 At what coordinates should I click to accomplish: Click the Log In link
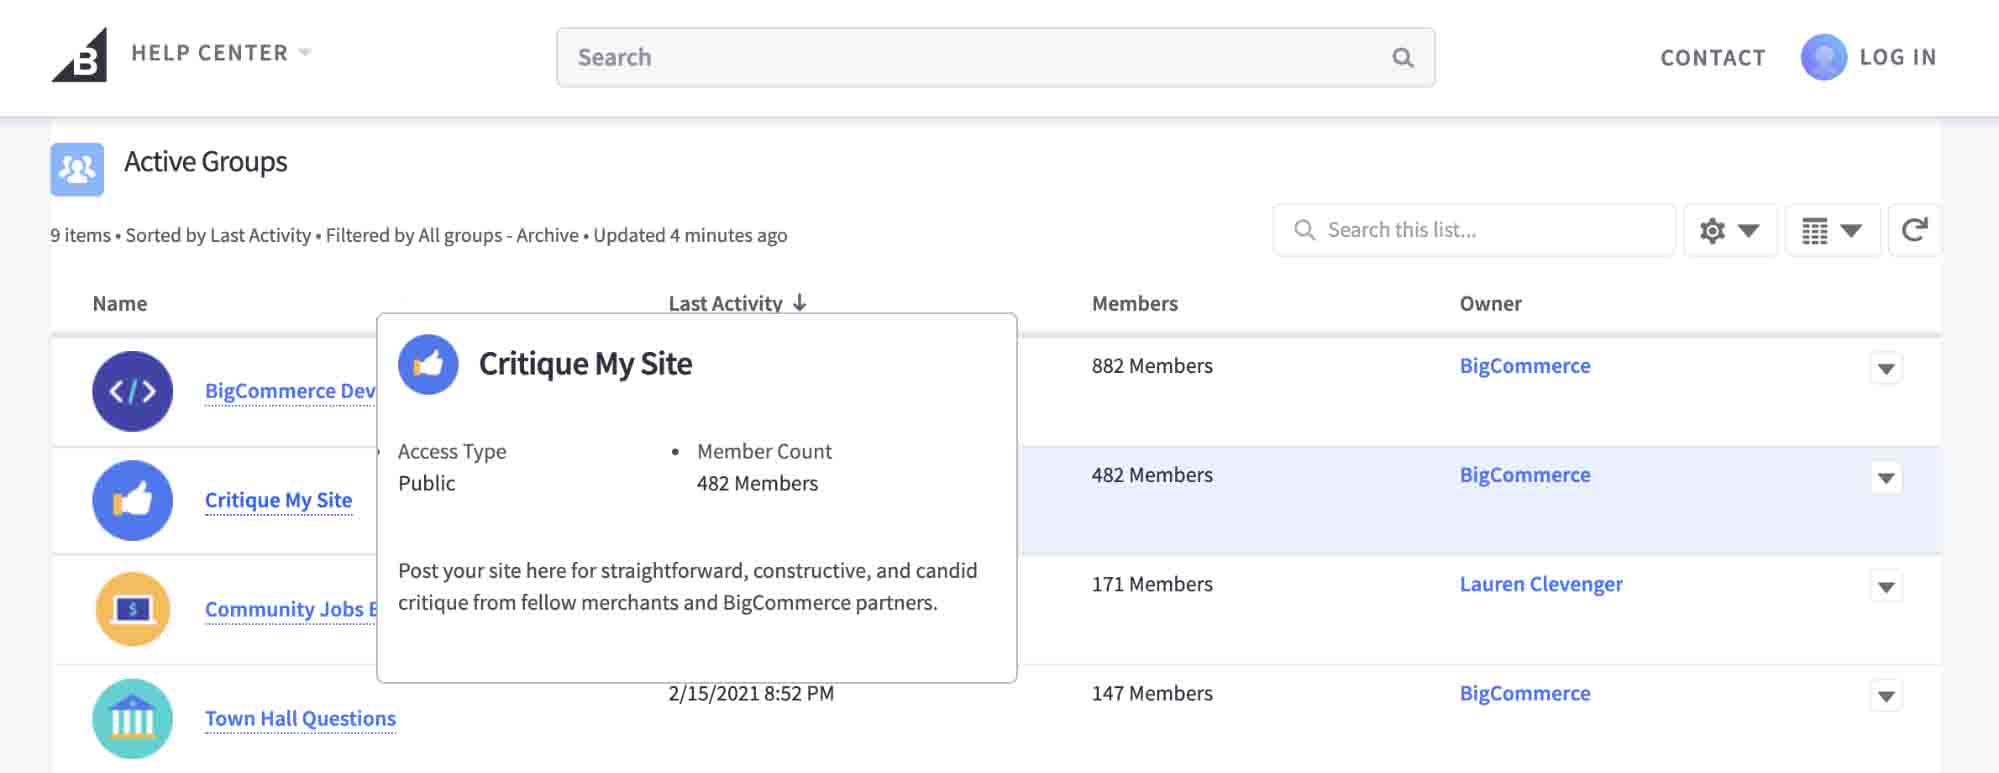click(x=1898, y=57)
